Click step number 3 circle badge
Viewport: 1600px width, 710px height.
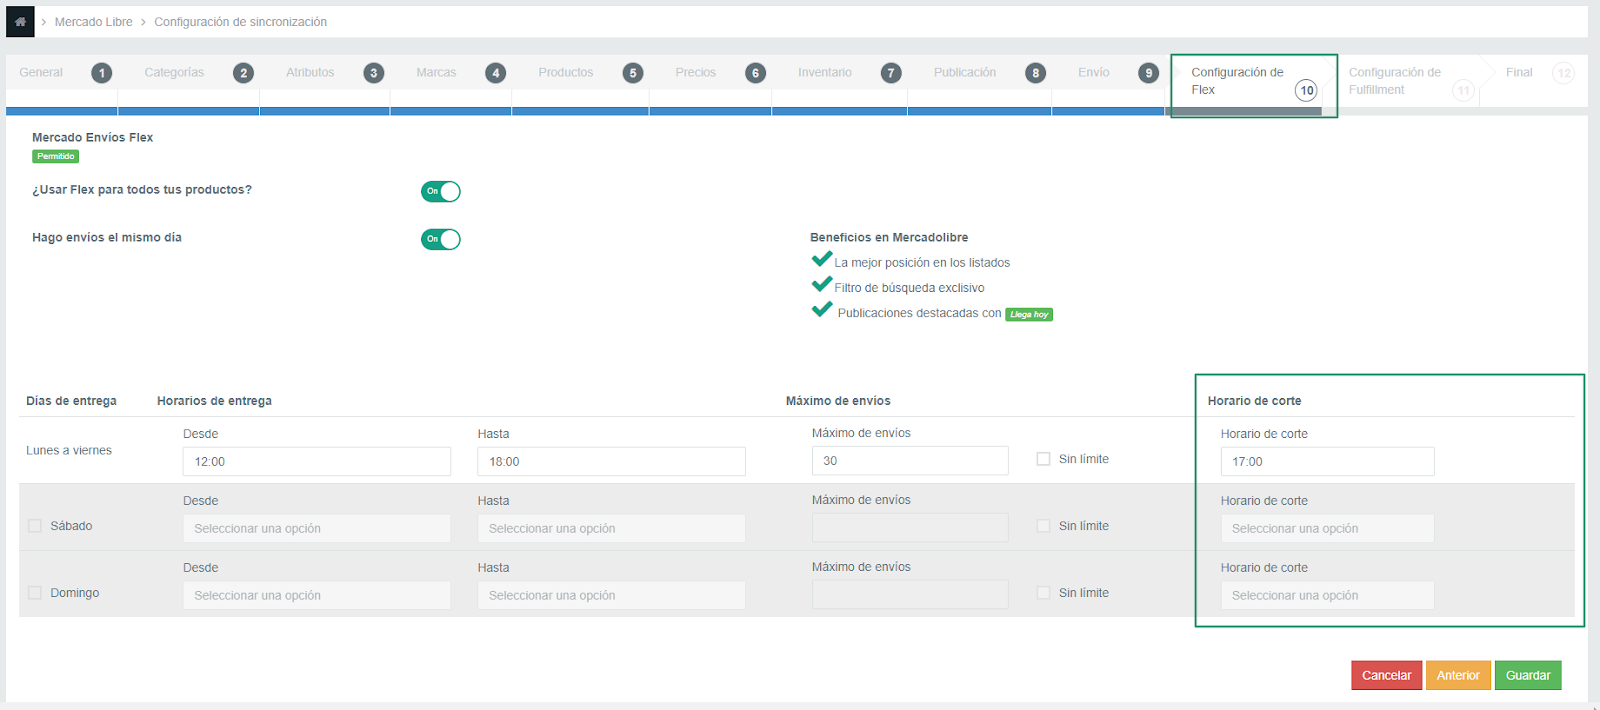coord(374,73)
